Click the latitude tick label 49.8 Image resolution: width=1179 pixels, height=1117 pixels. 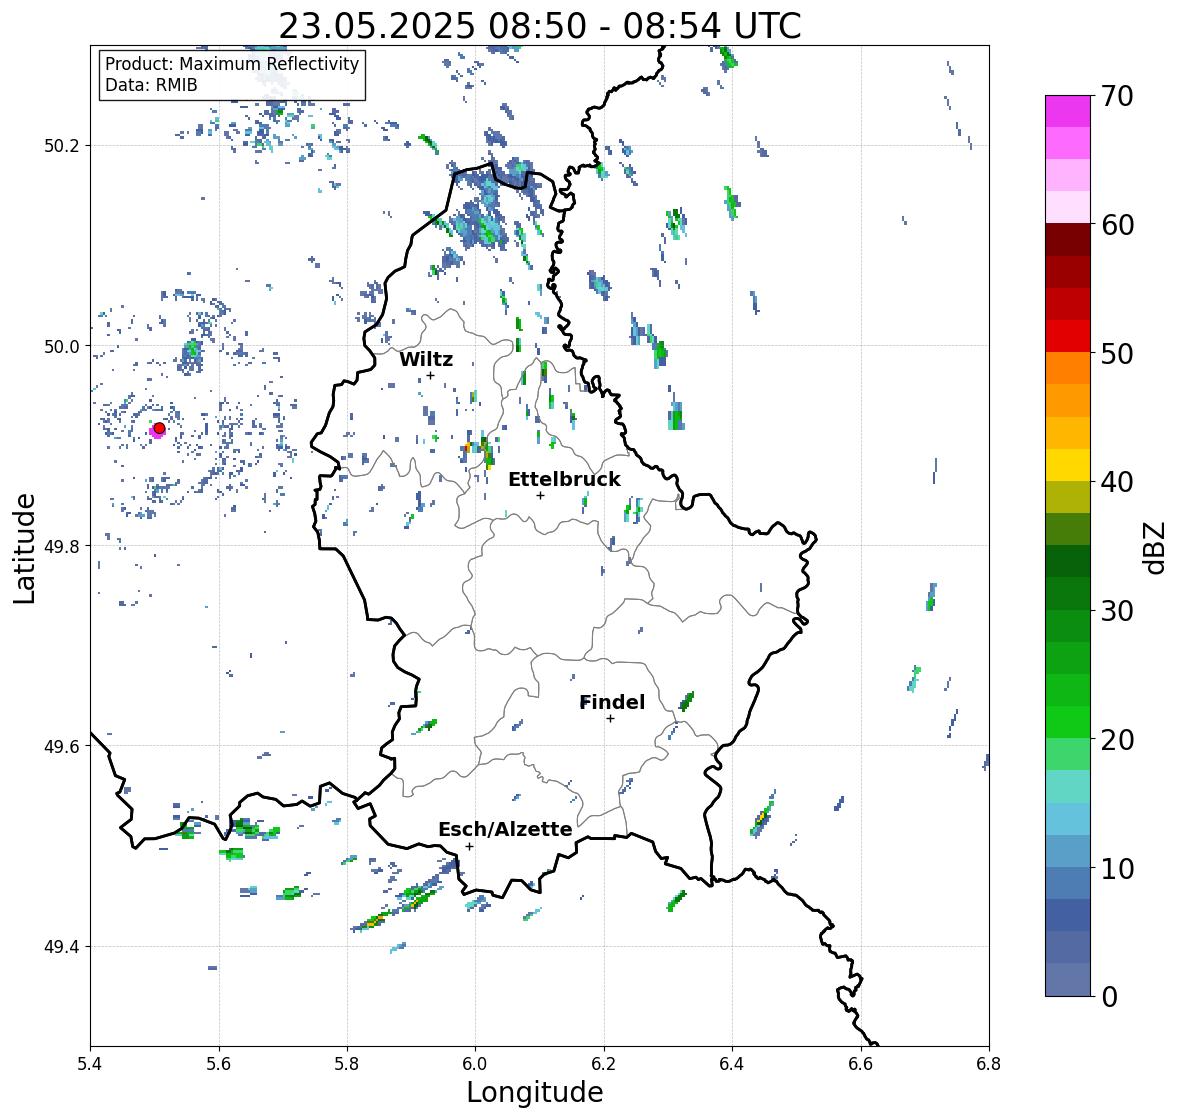[62, 546]
